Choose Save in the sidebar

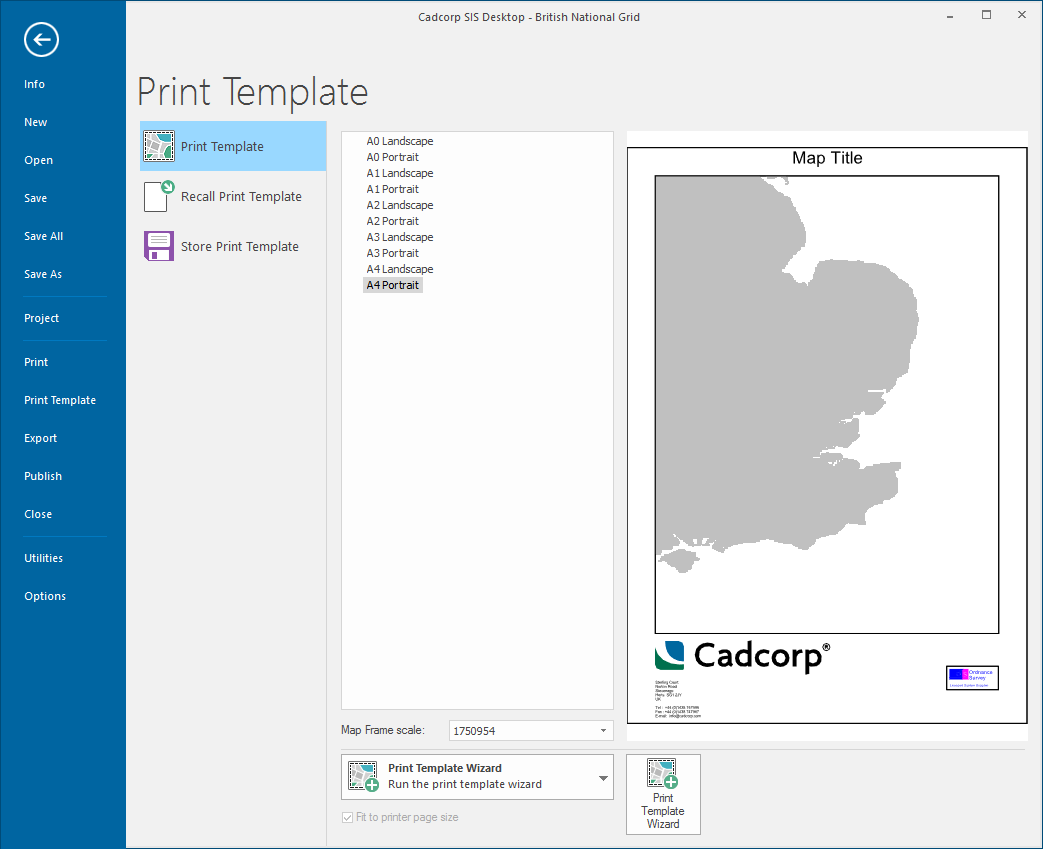(36, 198)
